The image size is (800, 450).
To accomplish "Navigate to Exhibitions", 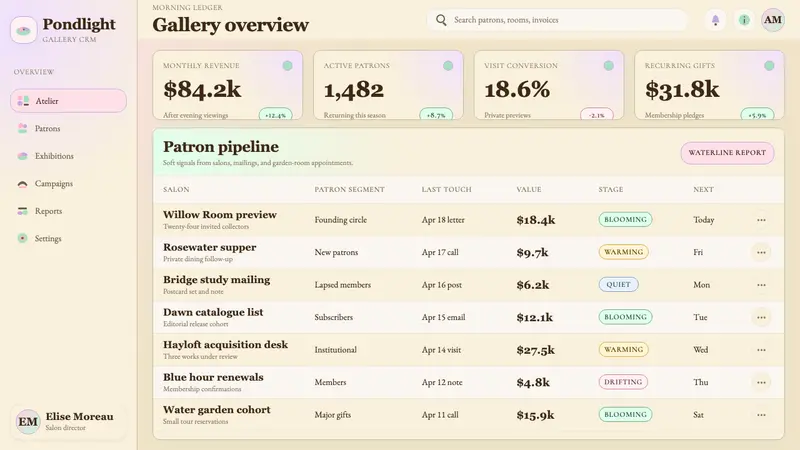I will point(68,156).
